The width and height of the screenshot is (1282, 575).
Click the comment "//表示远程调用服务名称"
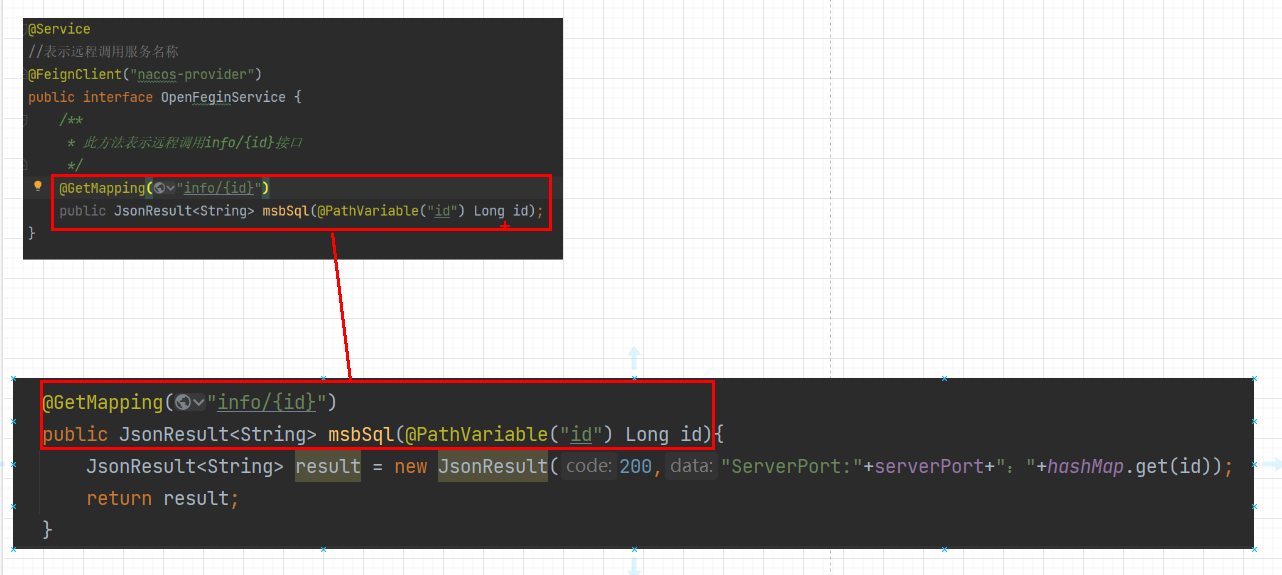tap(103, 51)
